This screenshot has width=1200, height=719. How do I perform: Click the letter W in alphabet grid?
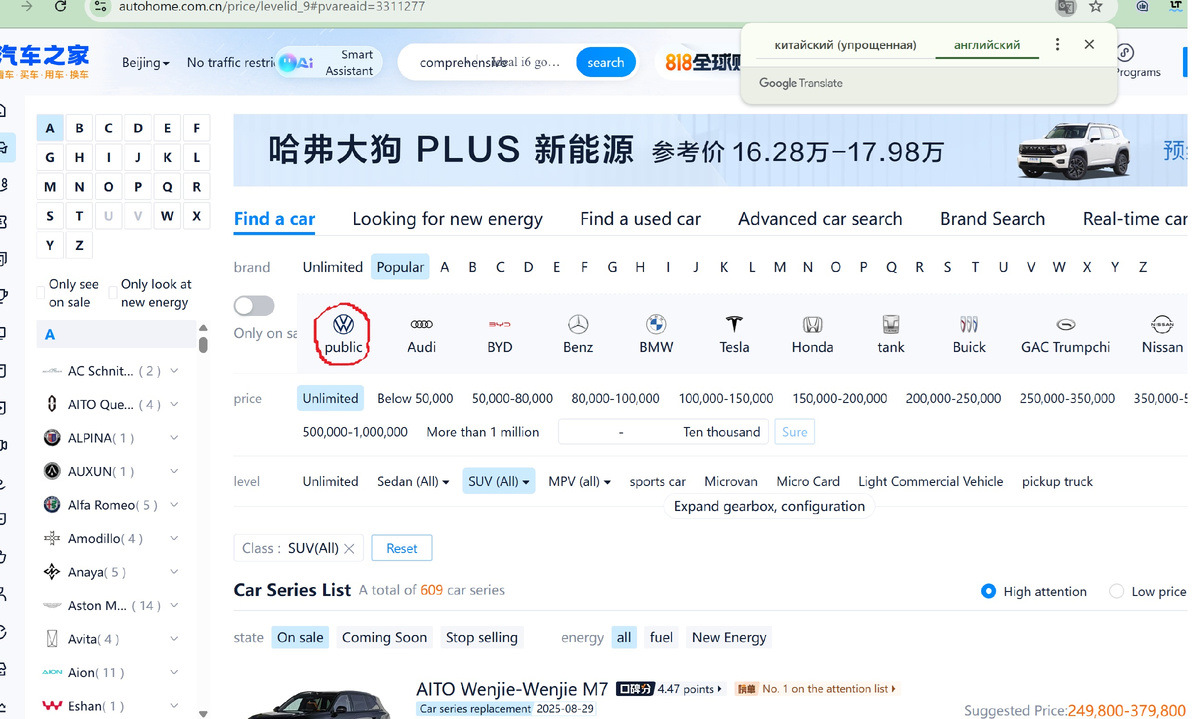pyautogui.click(x=167, y=215)
